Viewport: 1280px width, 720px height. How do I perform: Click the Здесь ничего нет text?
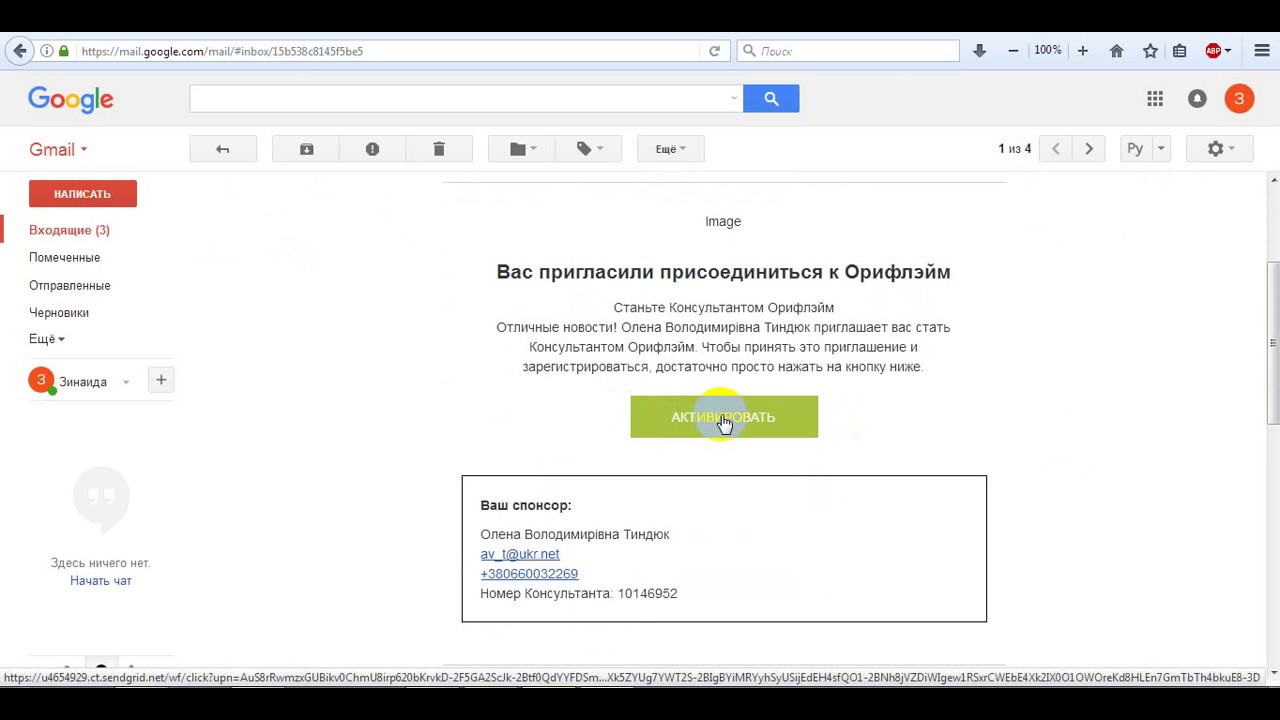[x=100, y=563]
